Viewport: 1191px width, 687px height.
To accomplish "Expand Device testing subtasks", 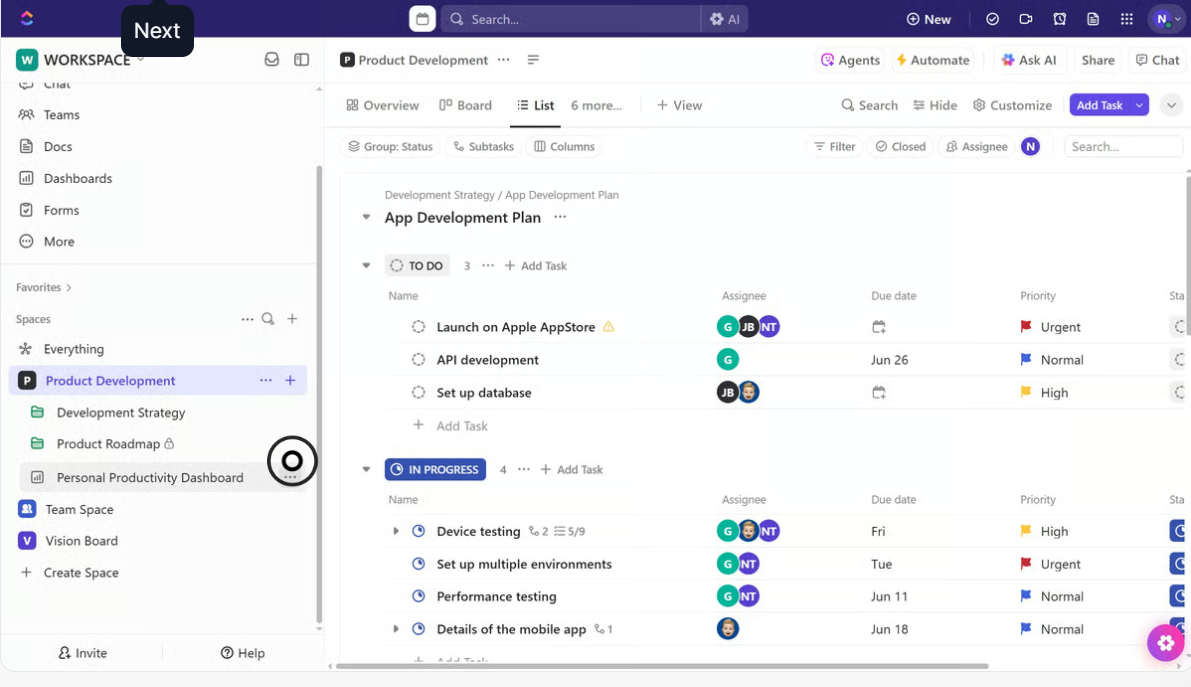I will coord(396,531).
